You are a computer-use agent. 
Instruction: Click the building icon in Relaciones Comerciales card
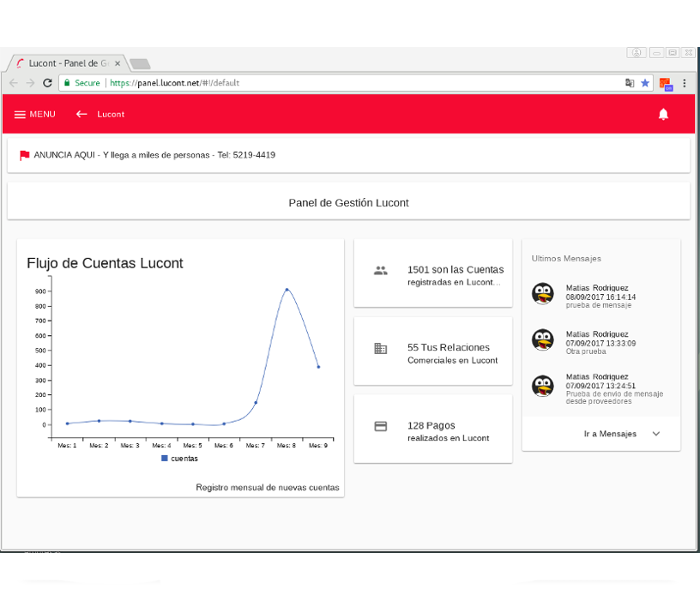[x=380, y=348]
